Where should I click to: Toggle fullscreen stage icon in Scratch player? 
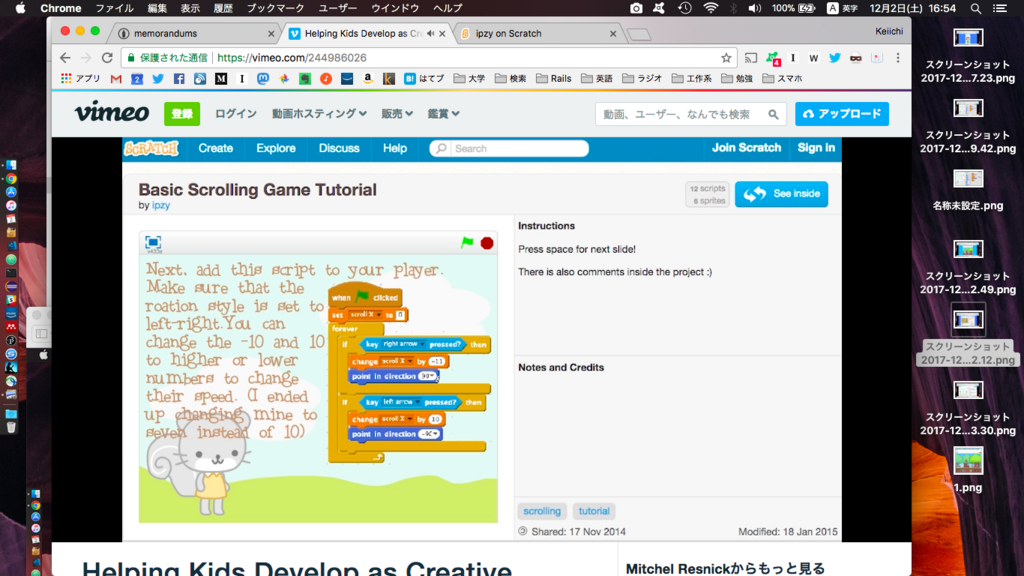tap(153, 242)
